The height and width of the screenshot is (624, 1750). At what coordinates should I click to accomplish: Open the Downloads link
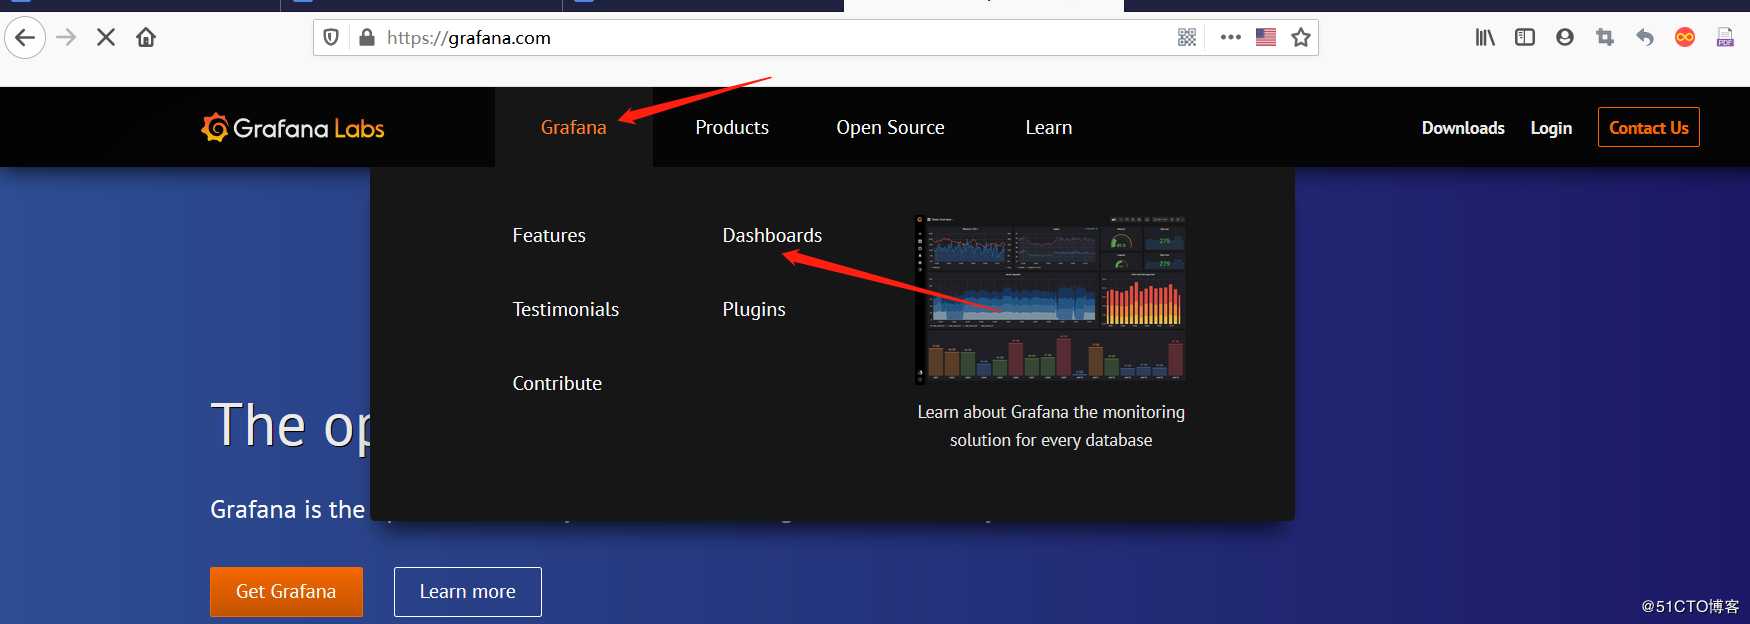1463,128
